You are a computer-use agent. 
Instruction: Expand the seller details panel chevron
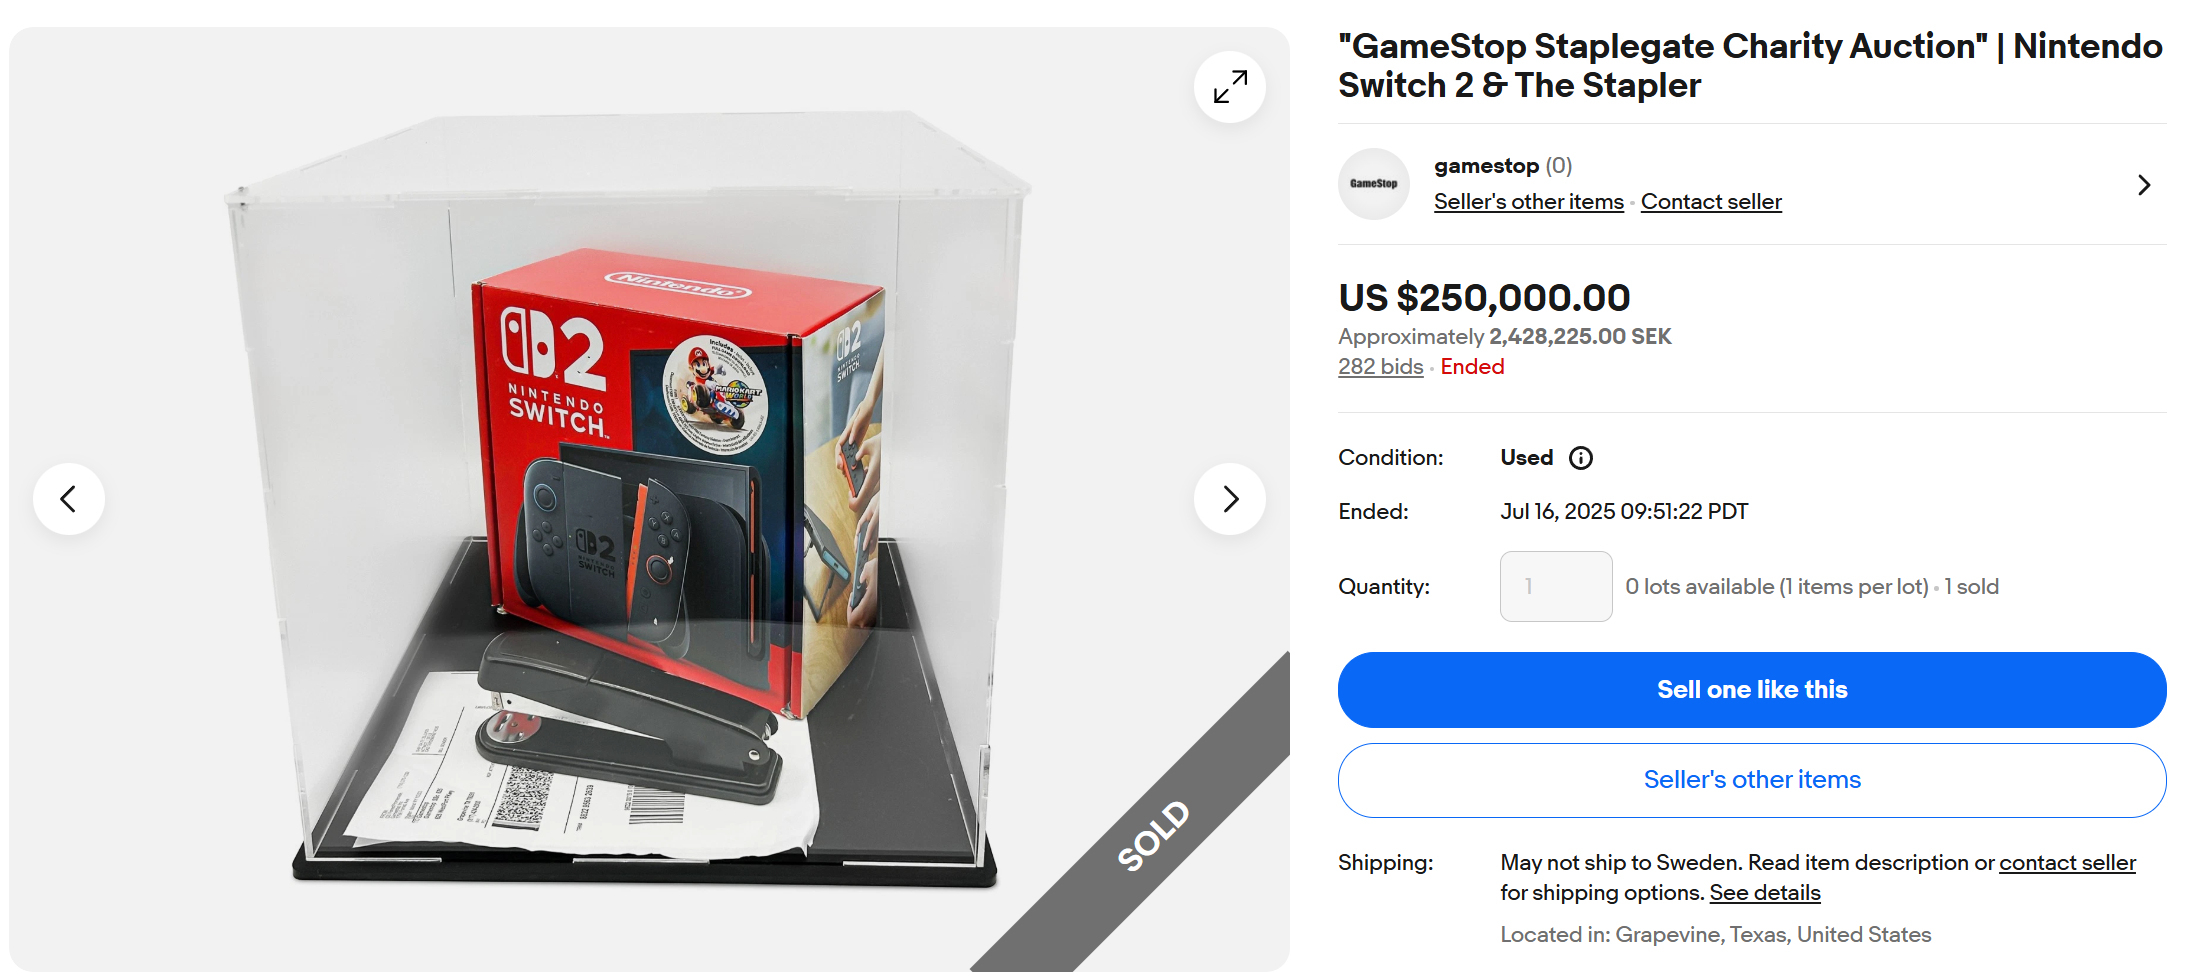point(2144,185)
